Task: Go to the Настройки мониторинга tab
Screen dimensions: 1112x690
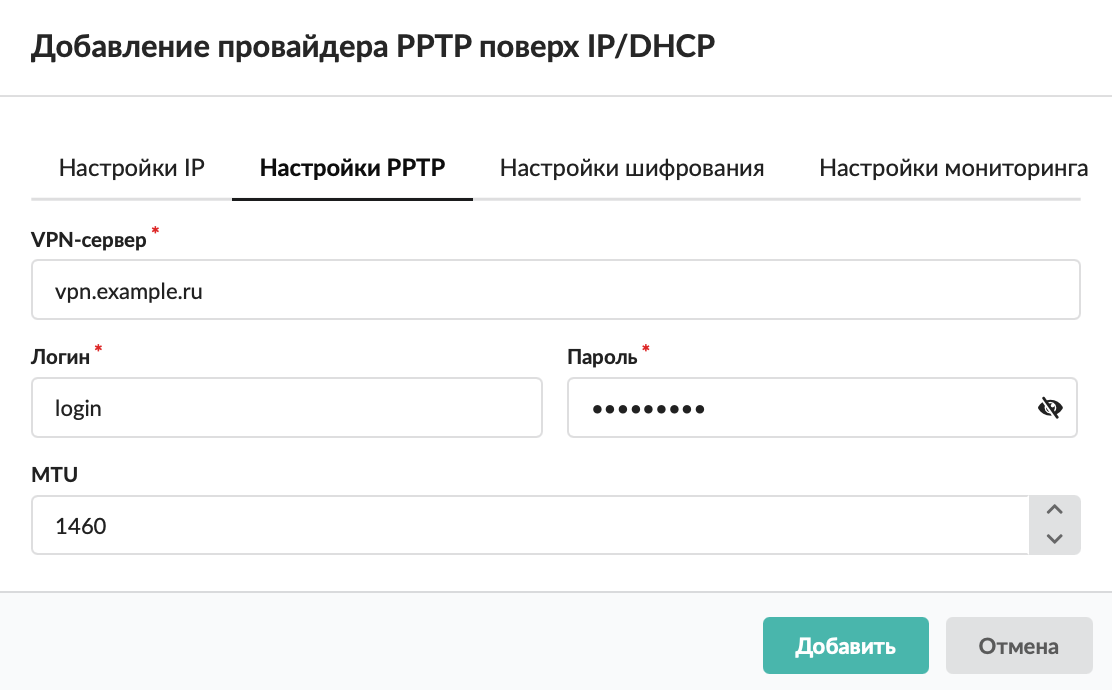Action: (953, 168)
